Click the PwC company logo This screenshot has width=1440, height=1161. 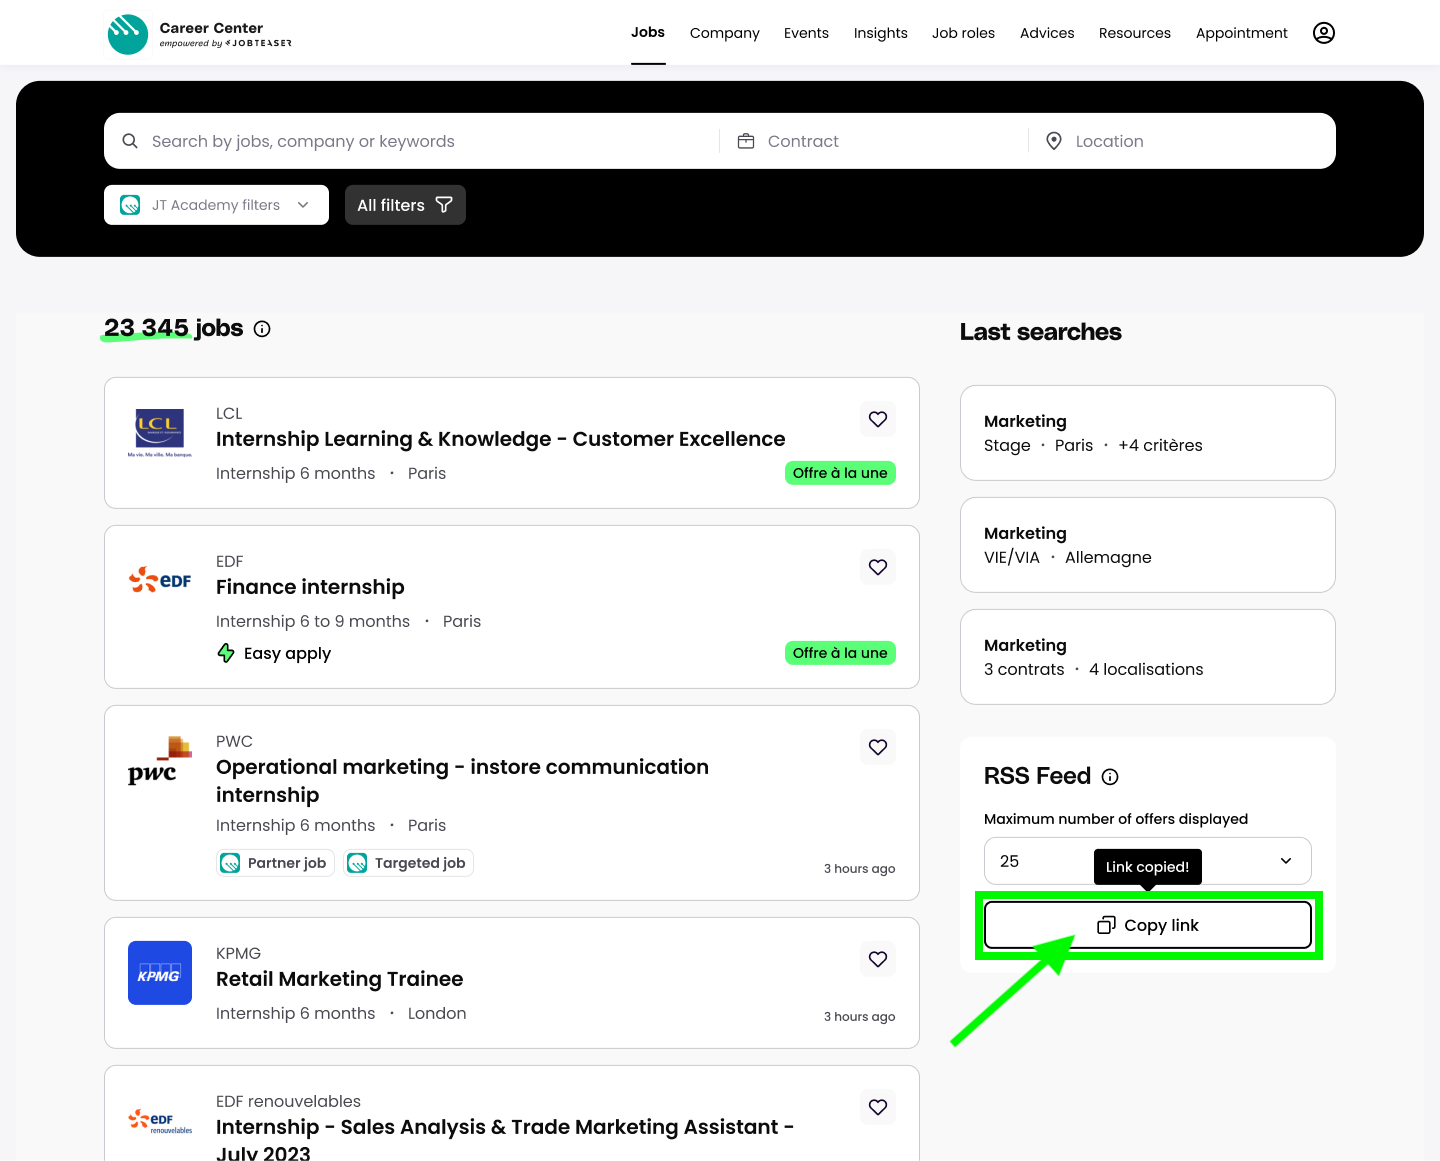click(160, 761)
